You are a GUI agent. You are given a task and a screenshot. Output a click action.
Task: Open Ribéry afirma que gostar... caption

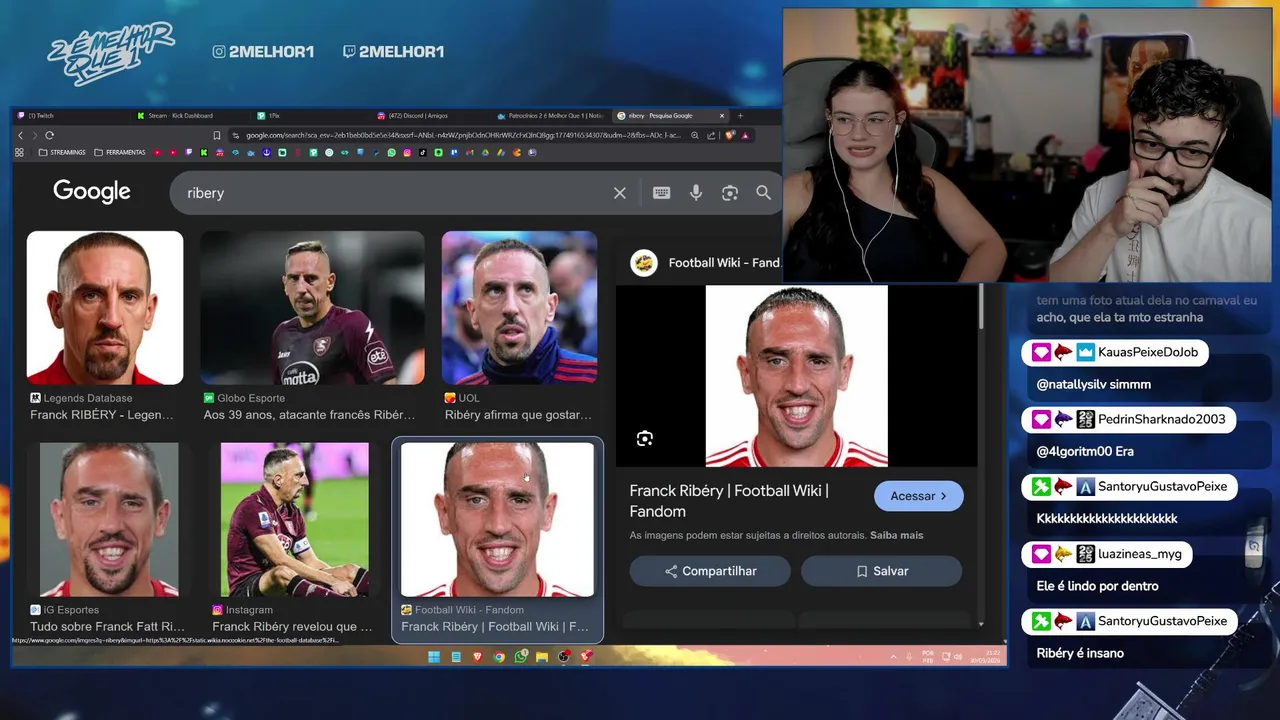pos(518,415)
